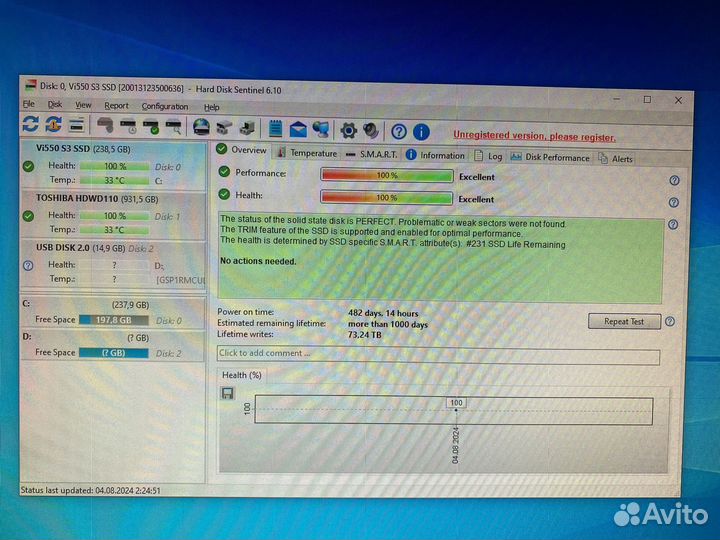Click the D: free space (? GB) bar
This screenshot has height=540, width=720.
pos(113,353)
